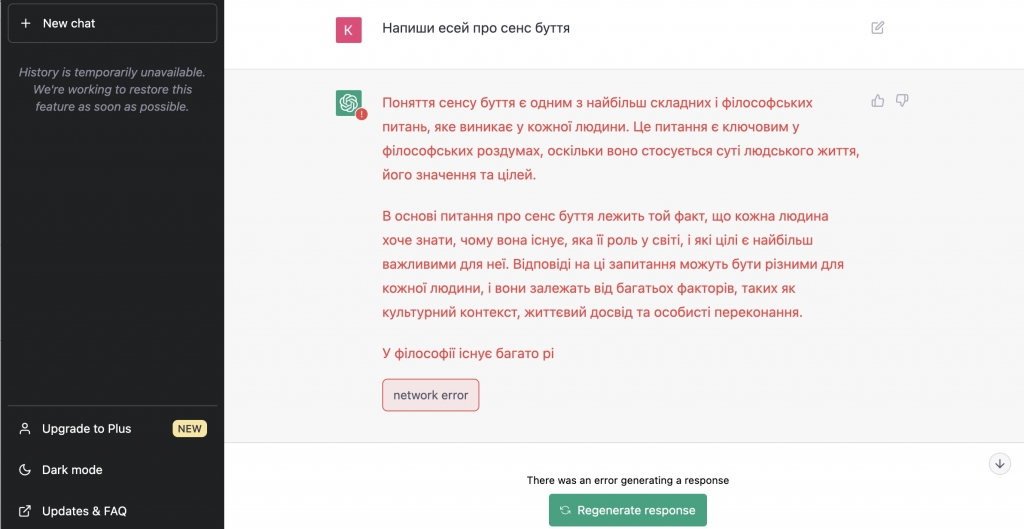Click the plus icon beside New chat
Screen dimensions: 1024x529
click(x=25, y=24)
